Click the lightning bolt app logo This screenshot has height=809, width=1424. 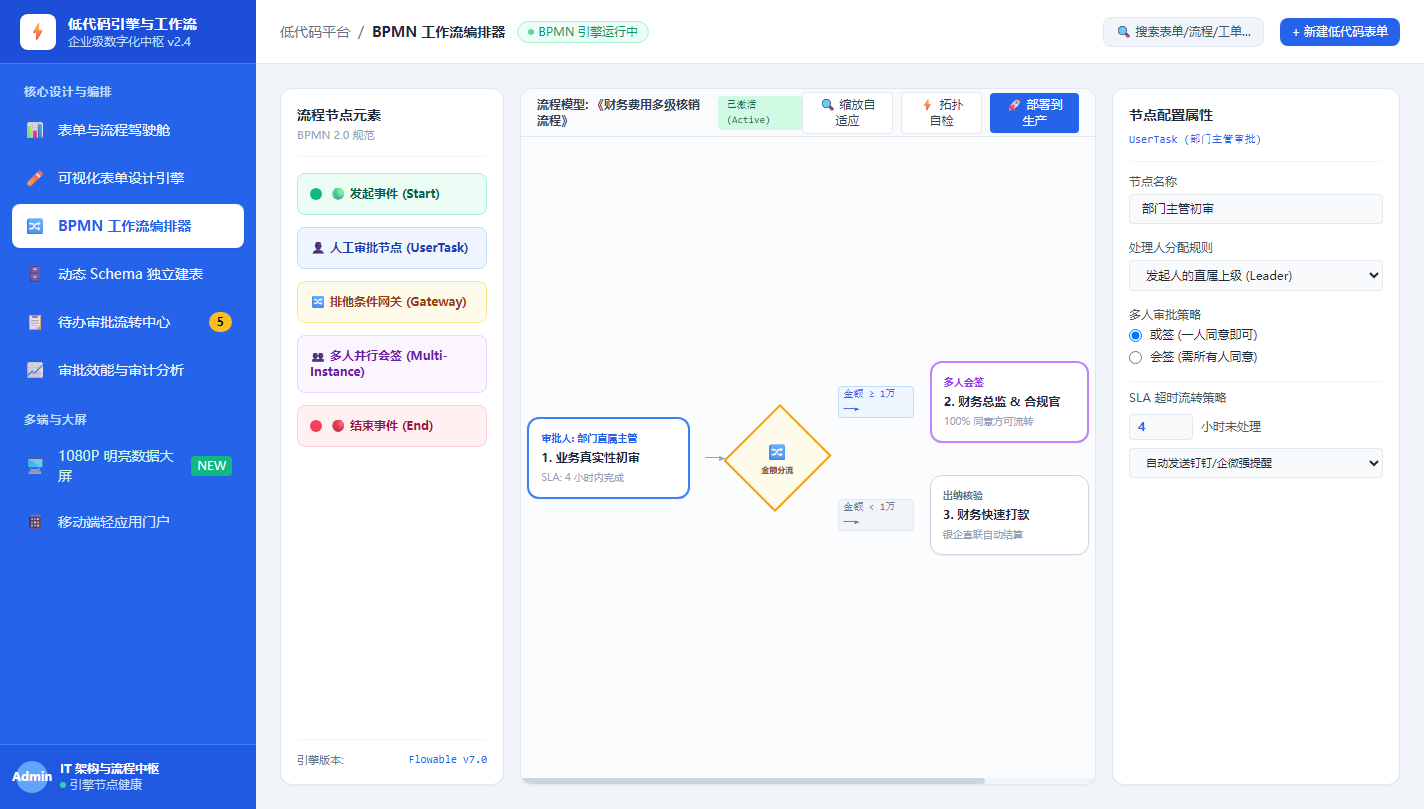tap(38, 32)
